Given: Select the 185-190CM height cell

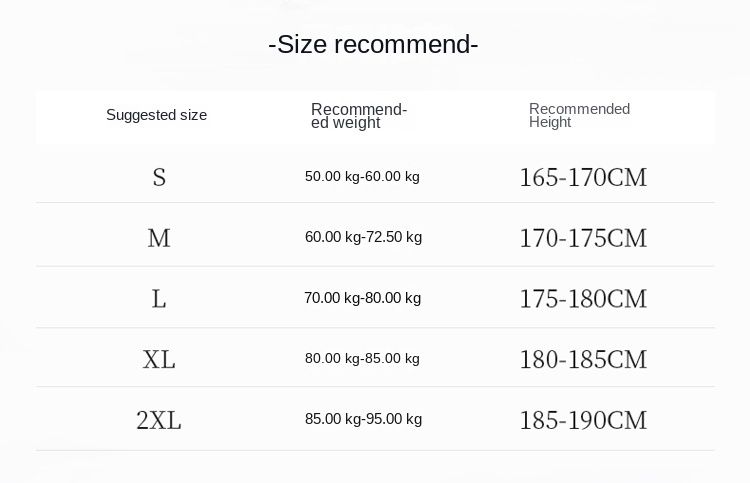Looking at the screenshot, I should (x=583, y=420).
